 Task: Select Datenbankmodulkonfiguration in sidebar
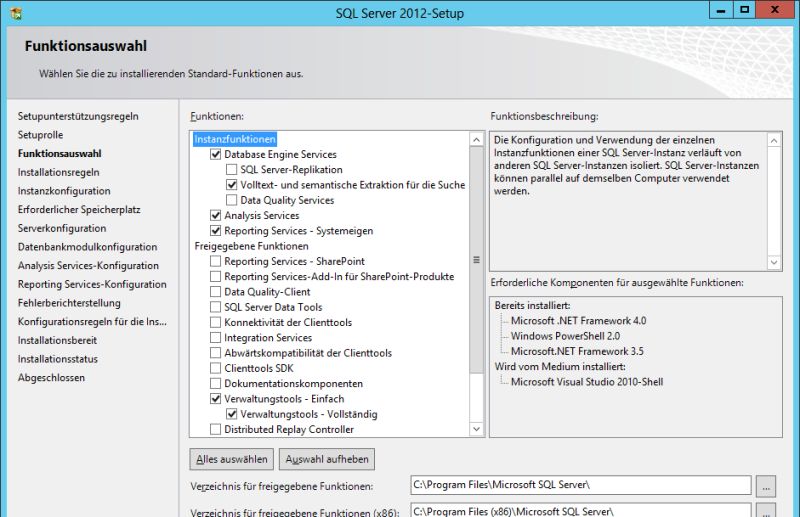(87, 247)
